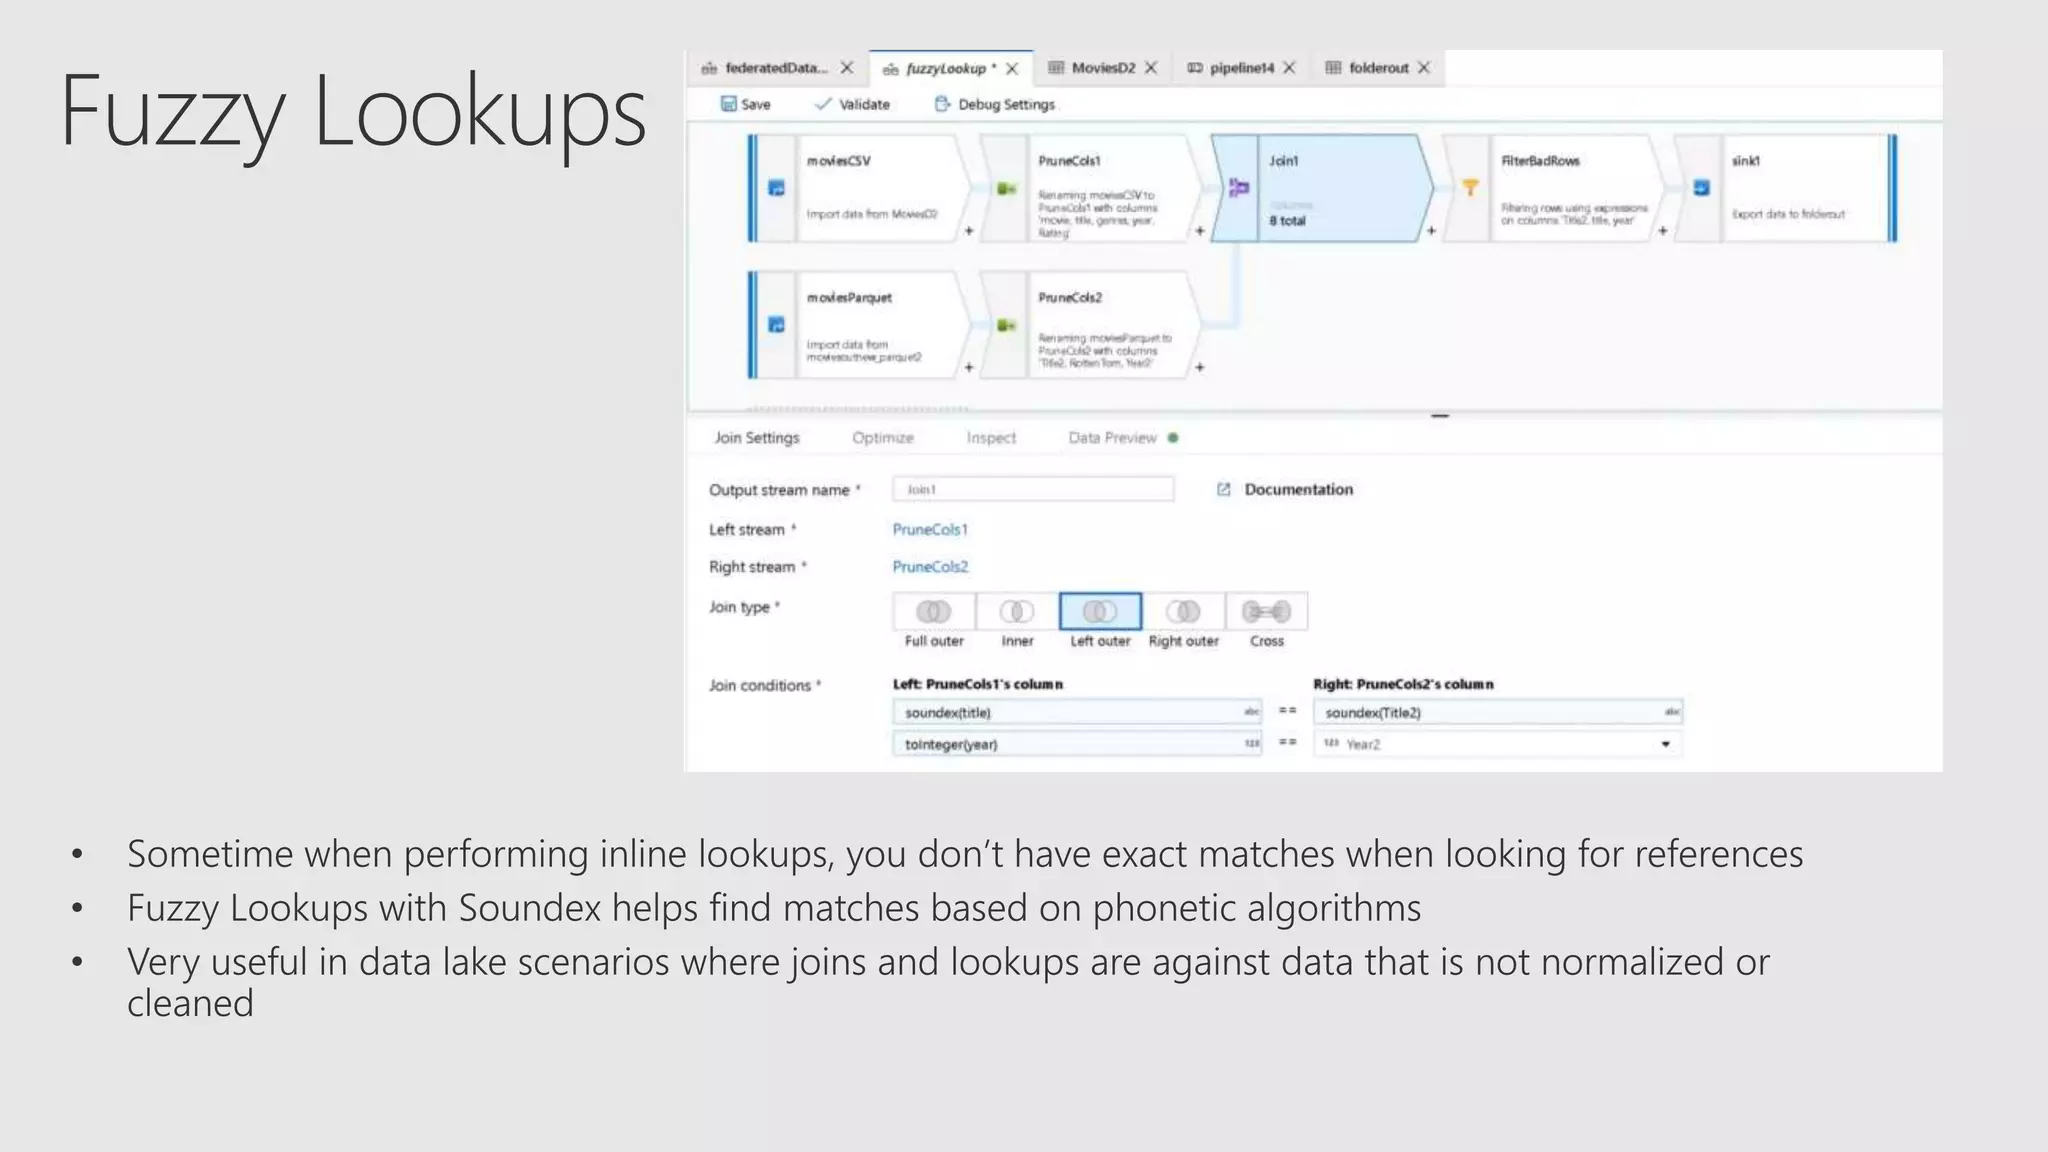
Task: Click the PruneCols1 select transformation icon
Action: pos(1006,189)
